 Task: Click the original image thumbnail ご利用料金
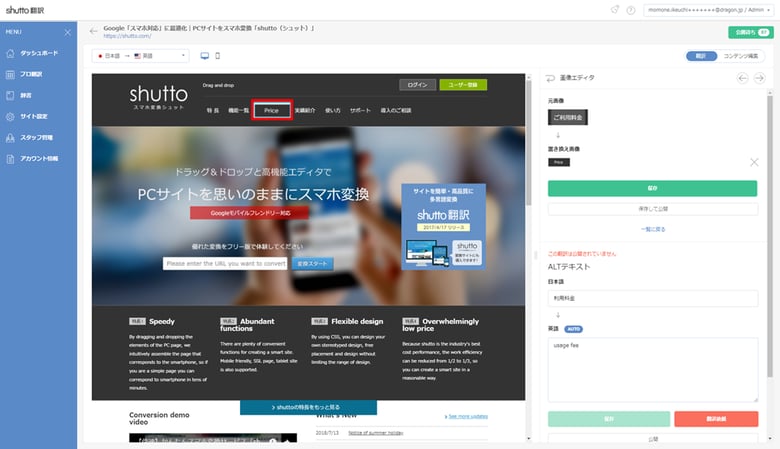coord(568,117)
